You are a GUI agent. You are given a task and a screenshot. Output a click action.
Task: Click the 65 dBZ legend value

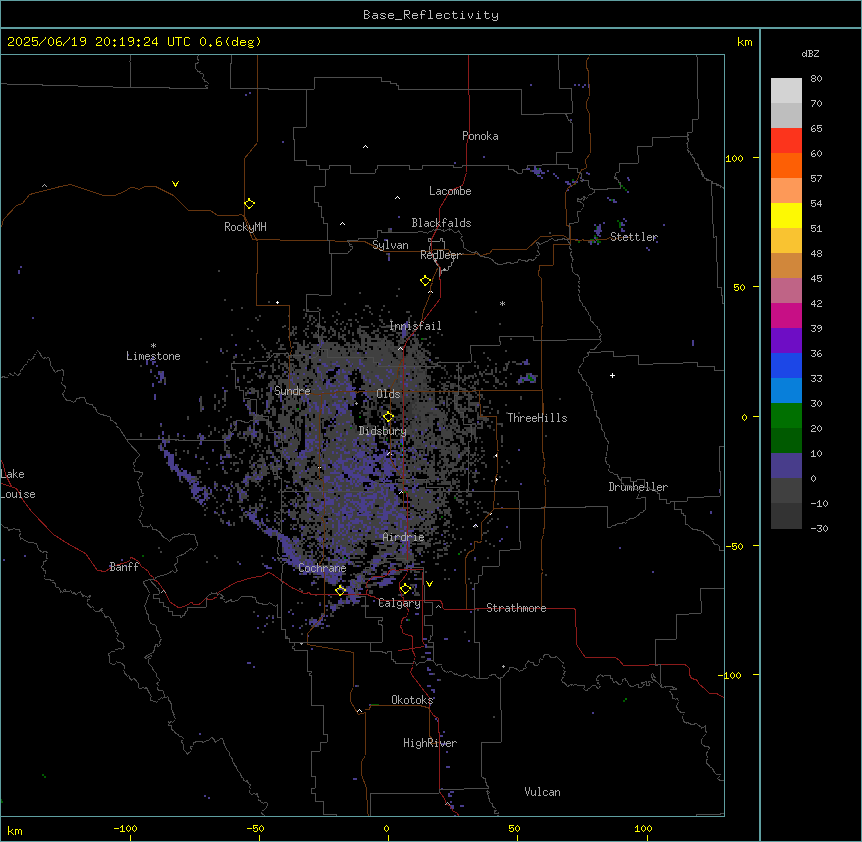click(x=816, y=128)
